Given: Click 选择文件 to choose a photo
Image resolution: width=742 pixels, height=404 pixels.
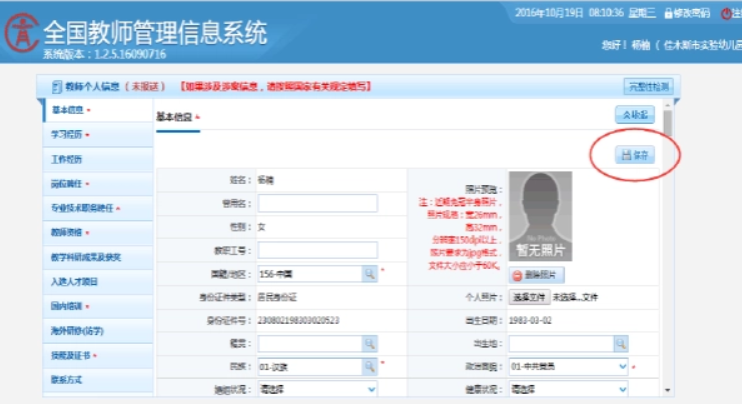Looking at the screenshot, I should (x=526, y=297).
